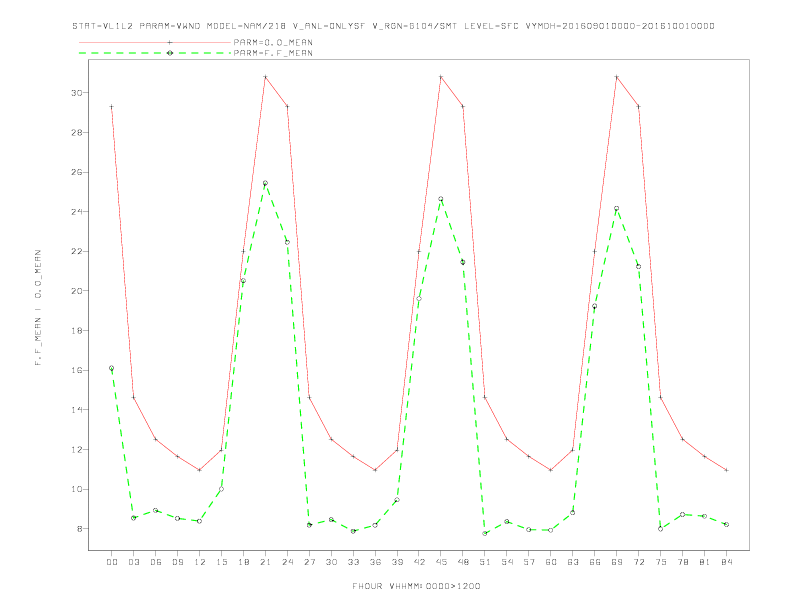Click y-axis tick label 20
The width and height of the screenshot is (792, 612).
coord(76,291)
